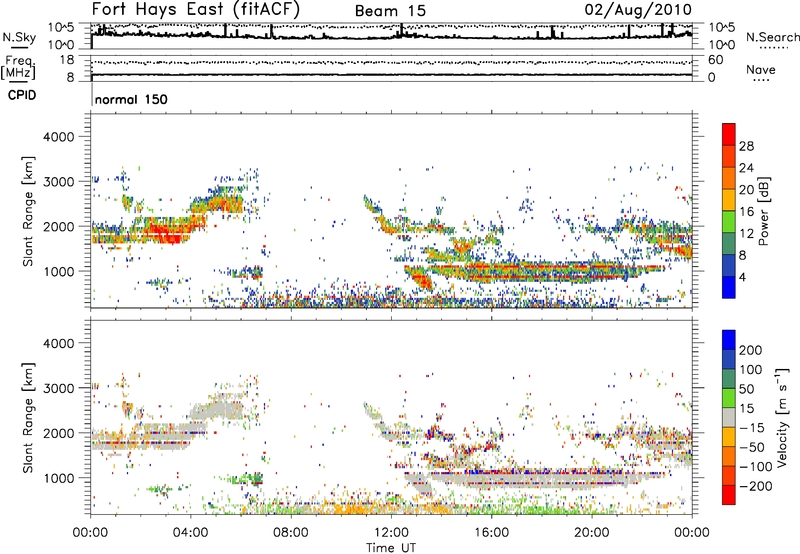Click the '-50' value on velocity scale
Screen dimensions: 800x554
(752, 447)
